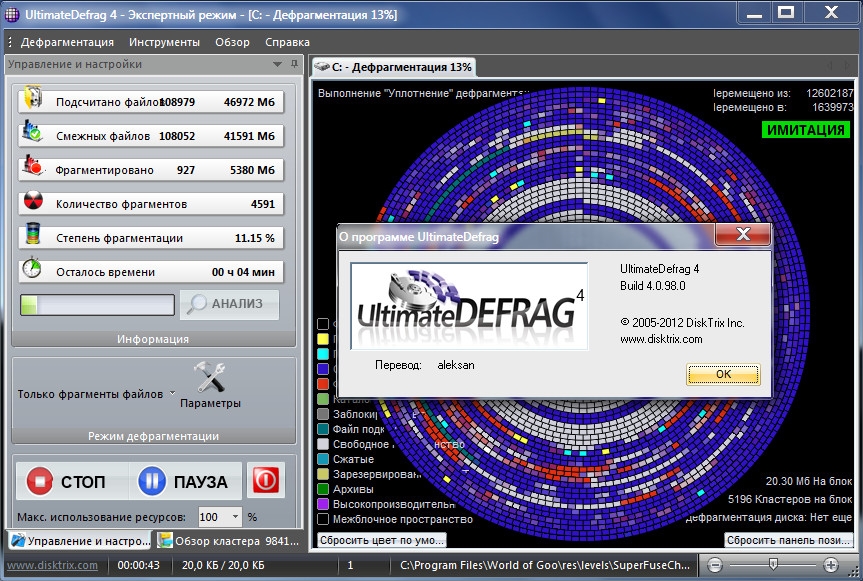Click the ПАУЗА button
Viewport: 863px width, 581px height.
(x=185, y=481)
